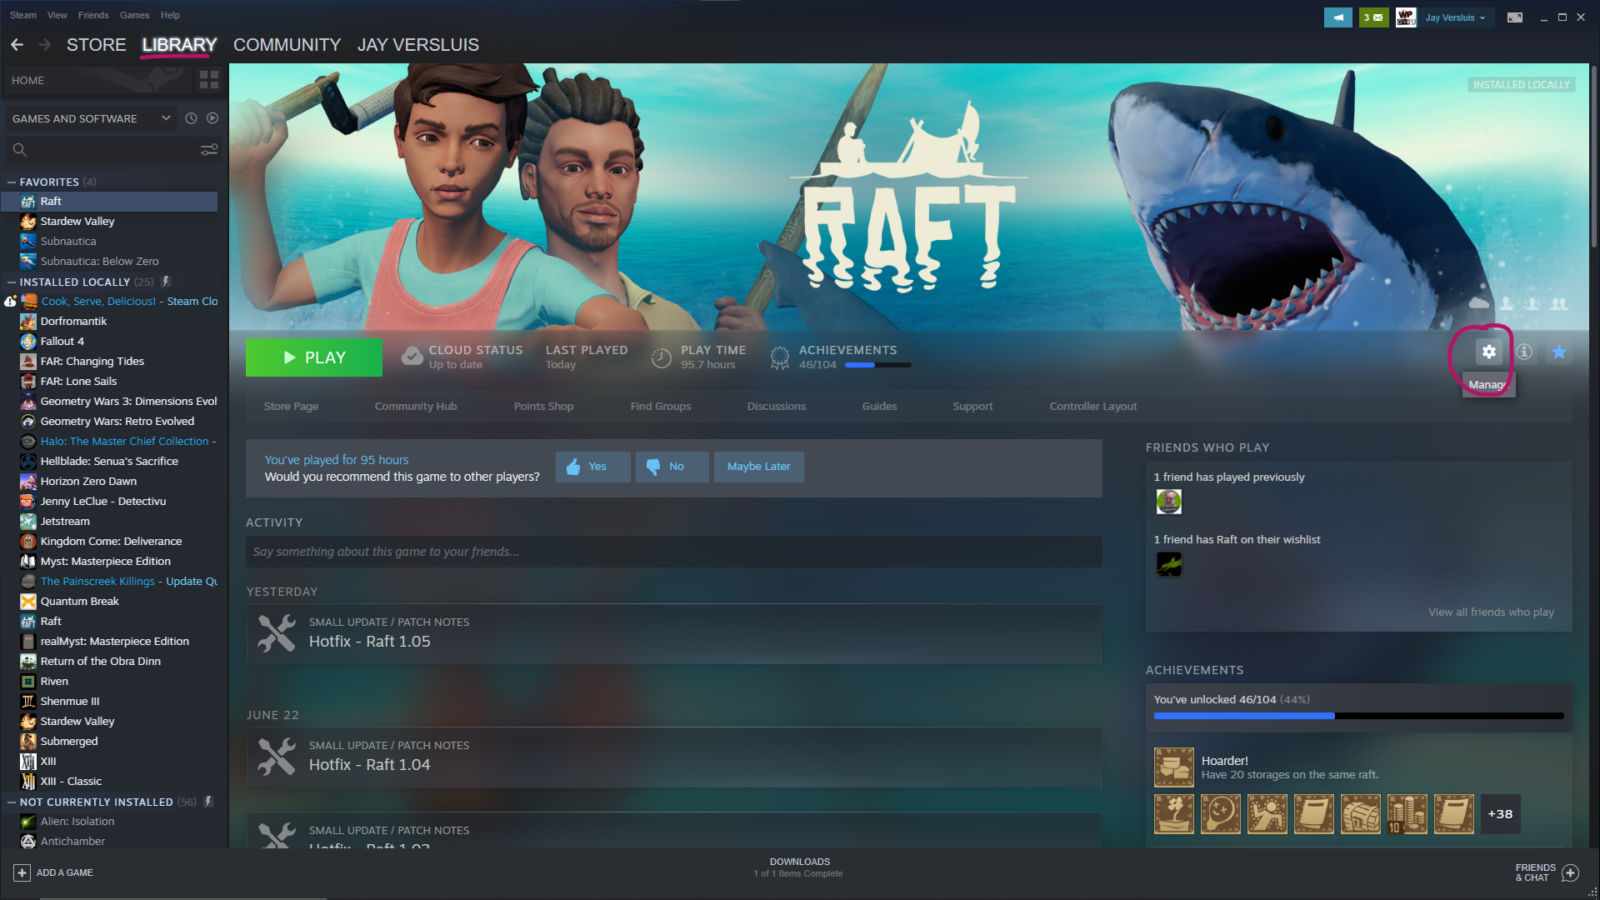Collapse the Favorites section in sidebar

pyautogui.click(x=11, y=181)
